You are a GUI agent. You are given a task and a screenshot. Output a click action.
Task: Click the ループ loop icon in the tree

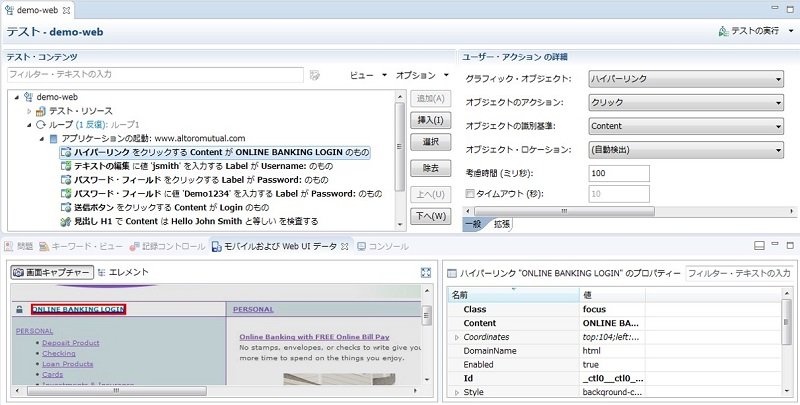(x=41, y=124)
